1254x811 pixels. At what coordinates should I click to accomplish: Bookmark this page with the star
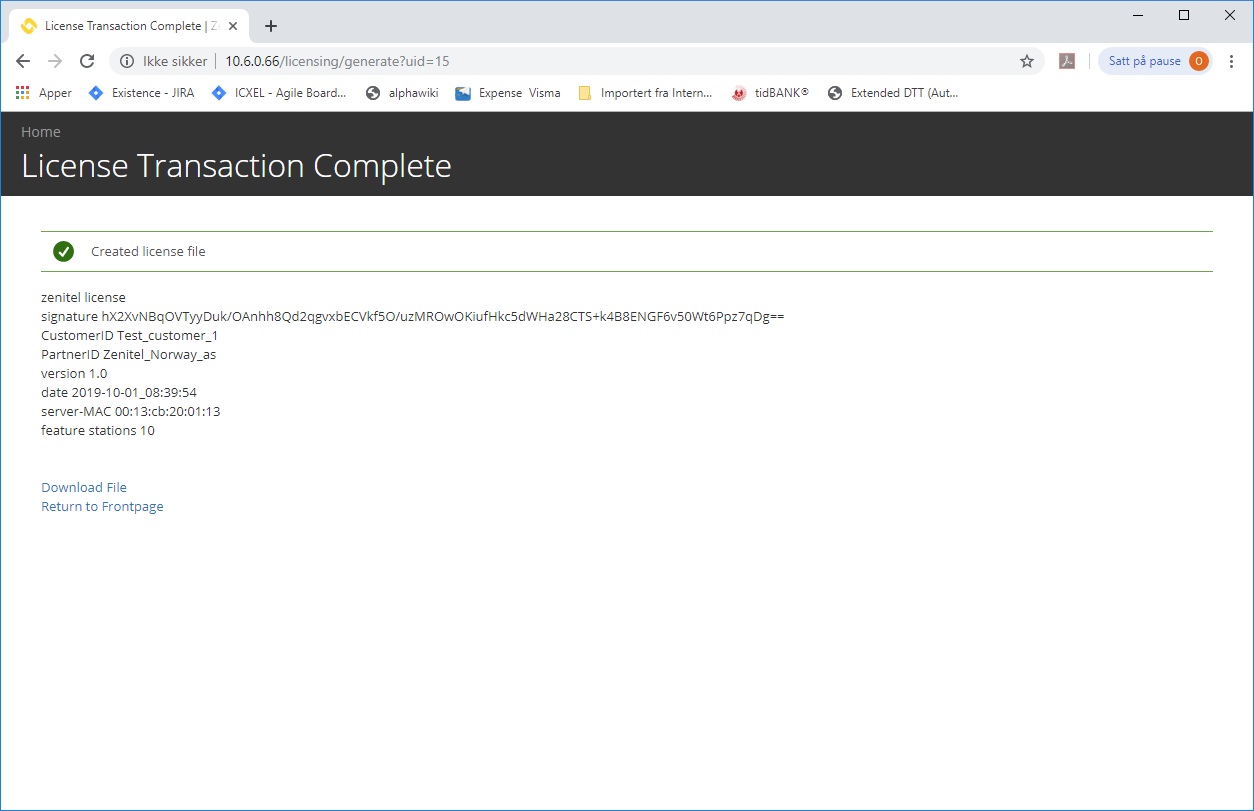pyautogui.click(x=1026, y=61)
